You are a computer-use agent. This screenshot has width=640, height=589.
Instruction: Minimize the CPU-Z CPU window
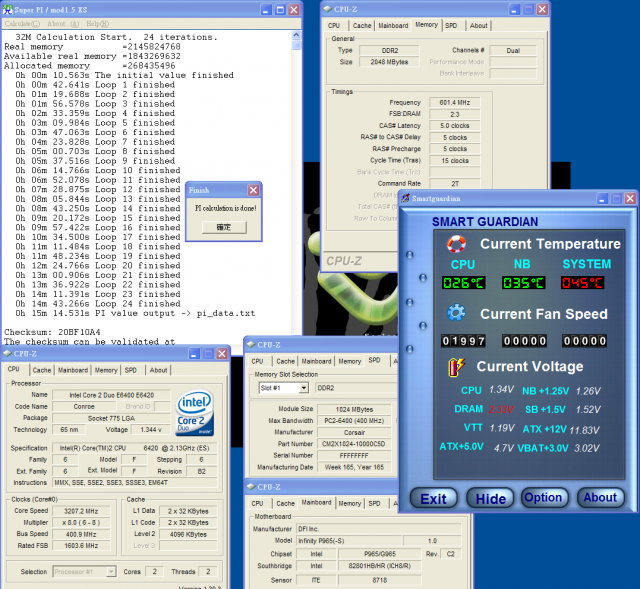pos(194,353)
